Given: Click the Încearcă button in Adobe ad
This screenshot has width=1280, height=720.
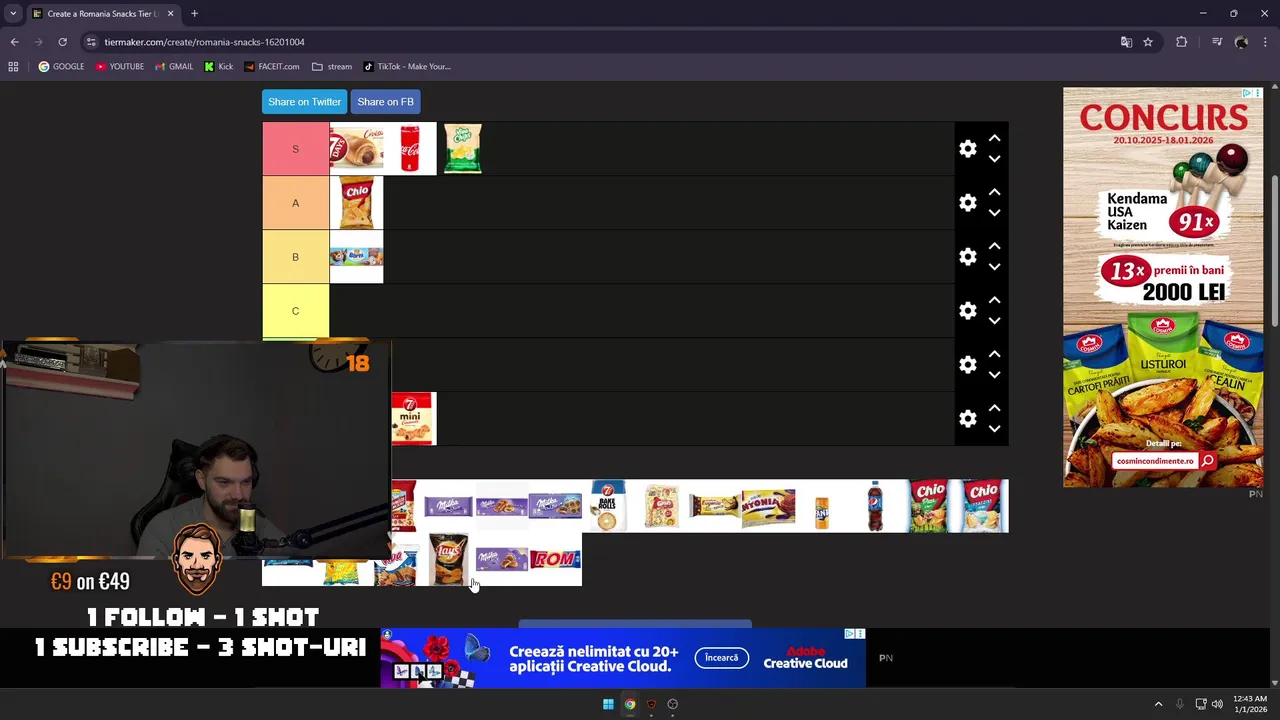Looking at the screenshot, I should point(721,658).
